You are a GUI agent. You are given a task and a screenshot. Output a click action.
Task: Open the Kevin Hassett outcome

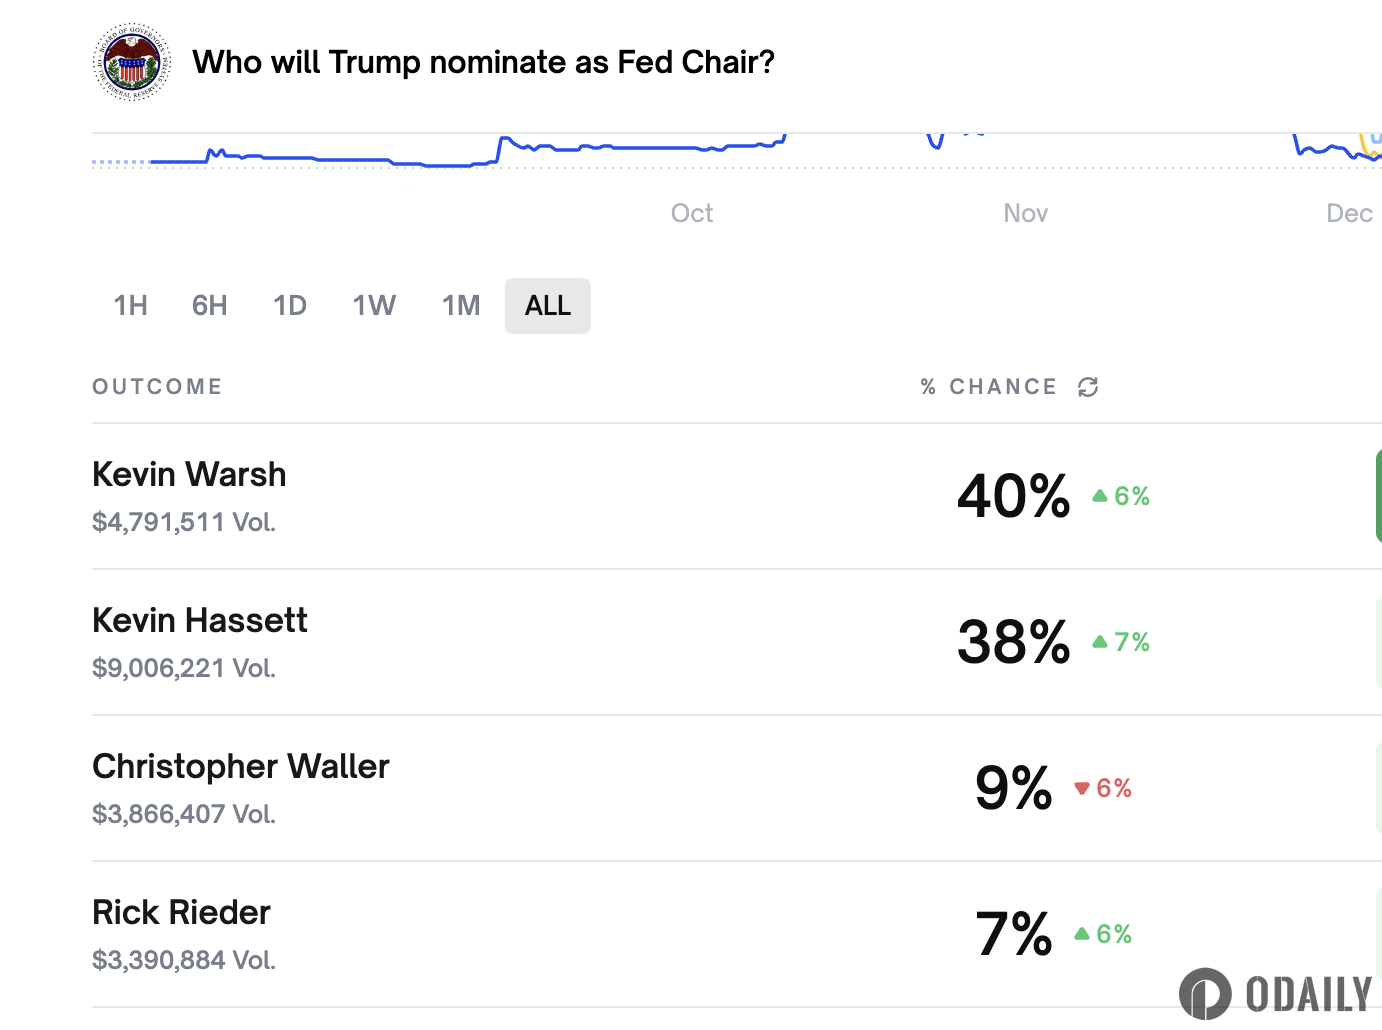pos(199,620)
